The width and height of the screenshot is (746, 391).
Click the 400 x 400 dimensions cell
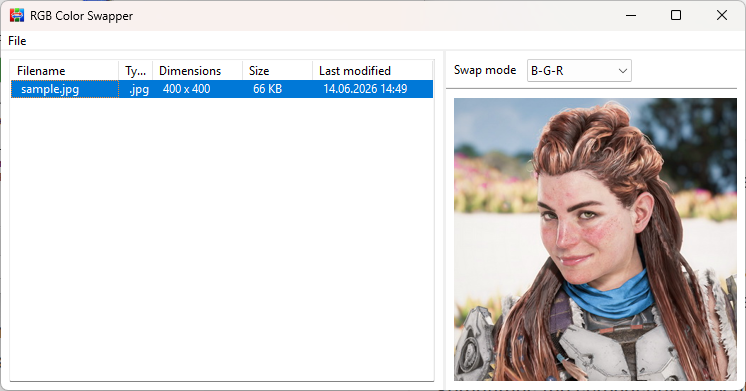(x=186, y=89)
